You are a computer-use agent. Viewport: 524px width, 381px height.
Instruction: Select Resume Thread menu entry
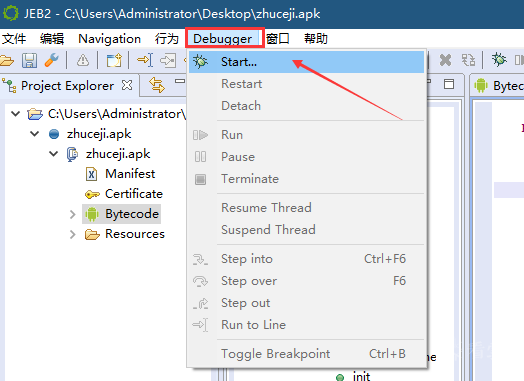pyautogui.click(x=306, y=208)
